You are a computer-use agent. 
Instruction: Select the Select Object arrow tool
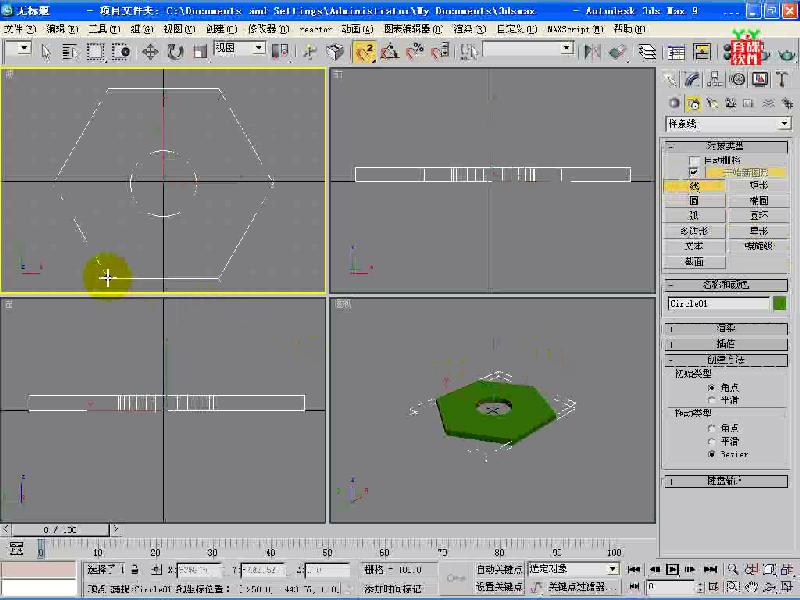click(x=46, y=52)
